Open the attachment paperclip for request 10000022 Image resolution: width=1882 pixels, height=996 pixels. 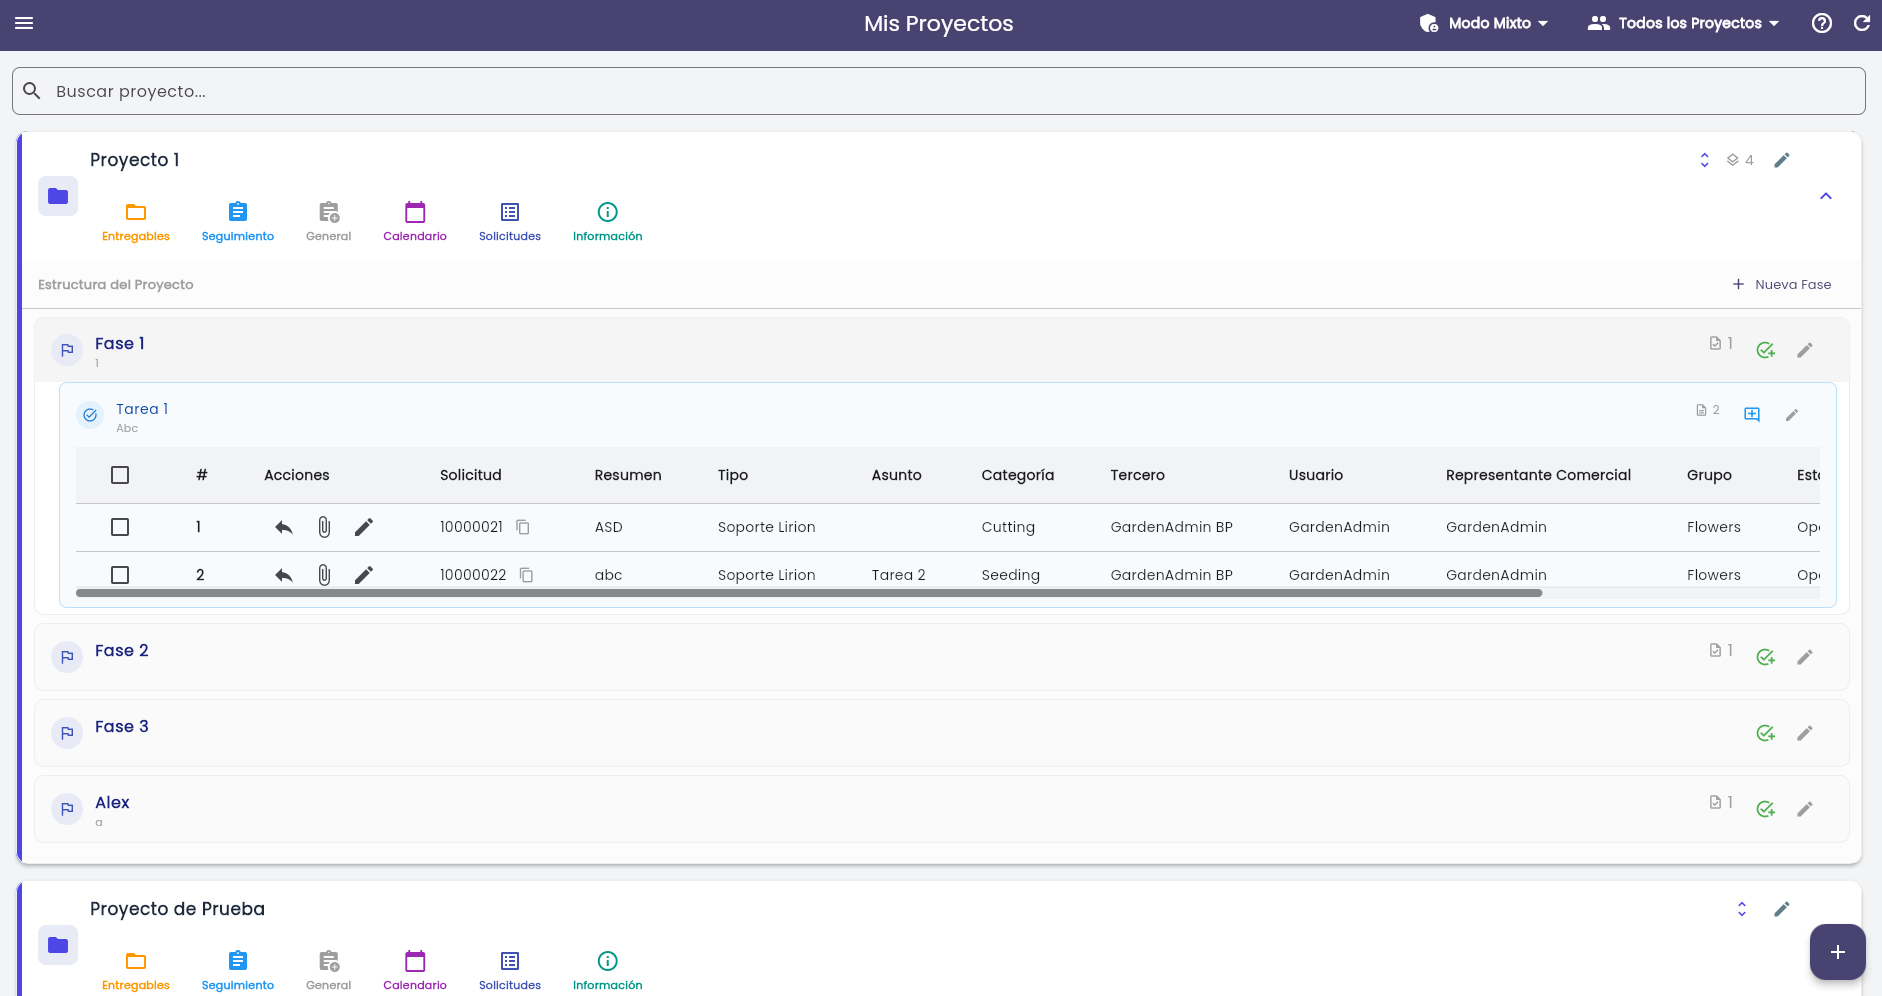click(324, 575)
